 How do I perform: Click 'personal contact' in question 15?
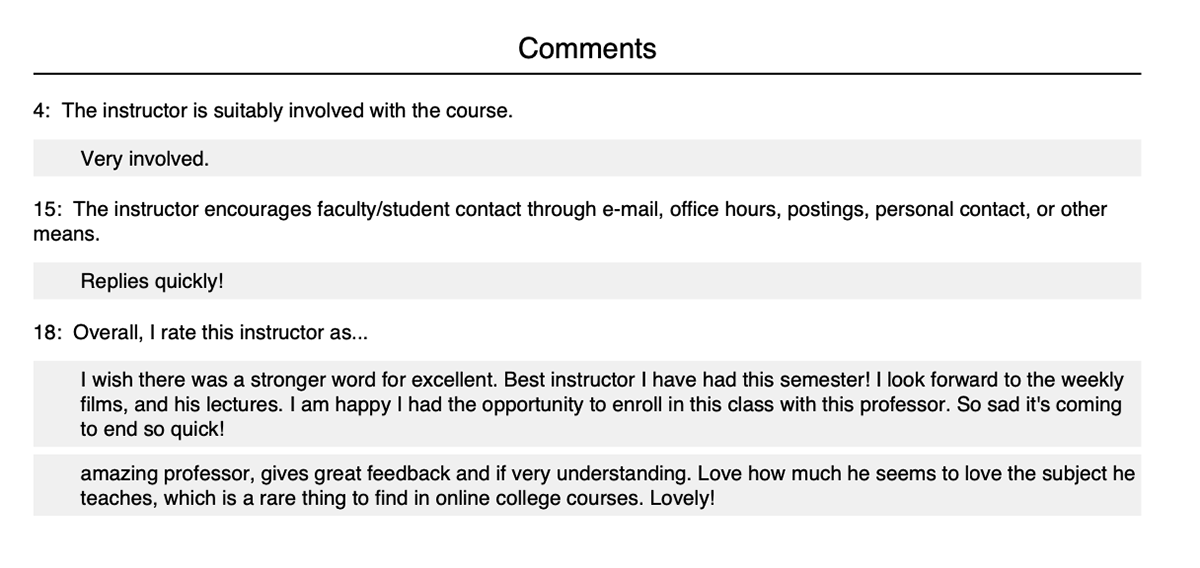[x=950, y=210]
